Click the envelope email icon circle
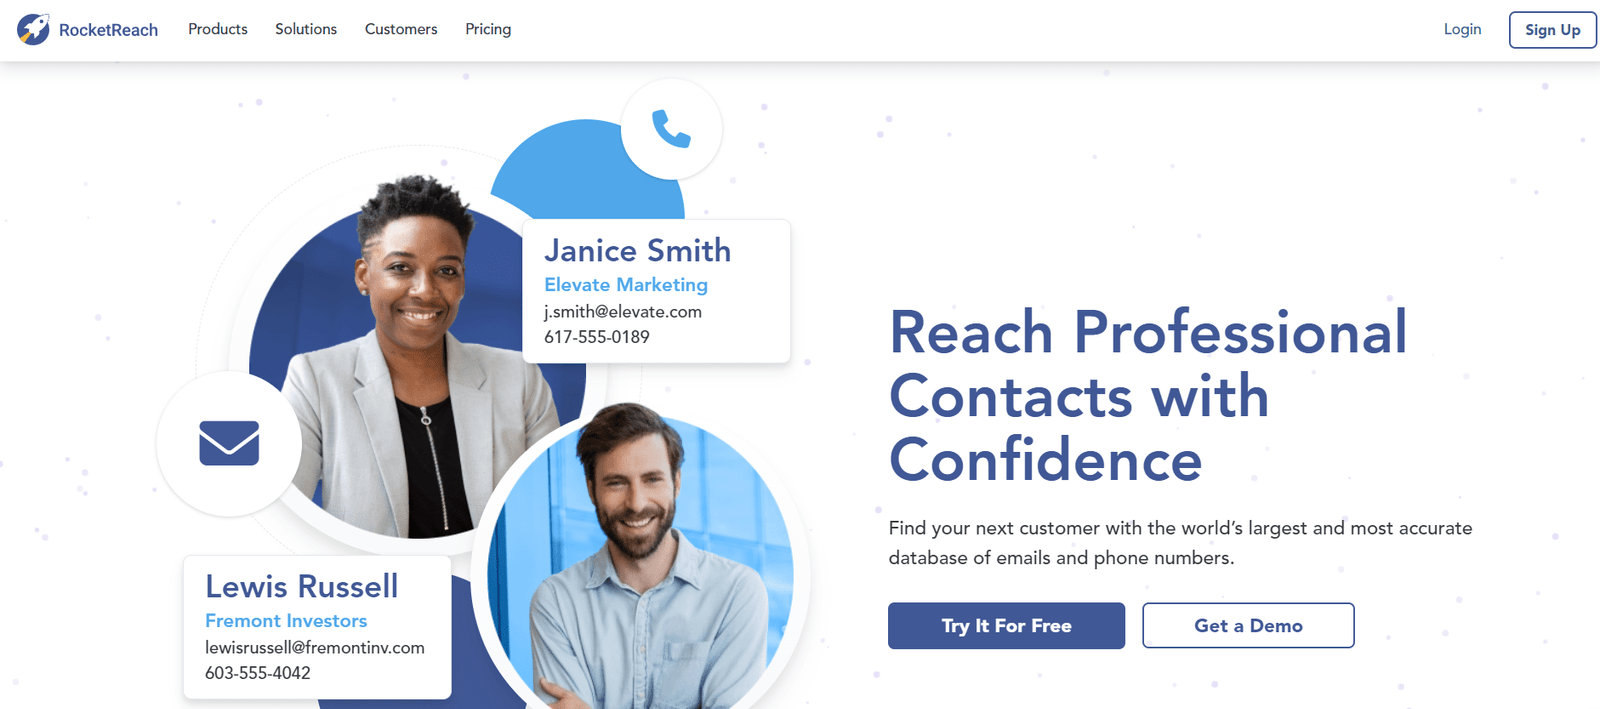Viewport: 1600px width, 709px height. [x=229, y=443]
